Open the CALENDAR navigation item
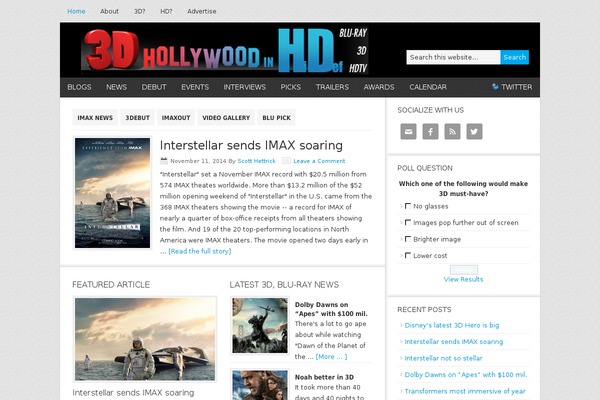 click(x=428, y=87)
